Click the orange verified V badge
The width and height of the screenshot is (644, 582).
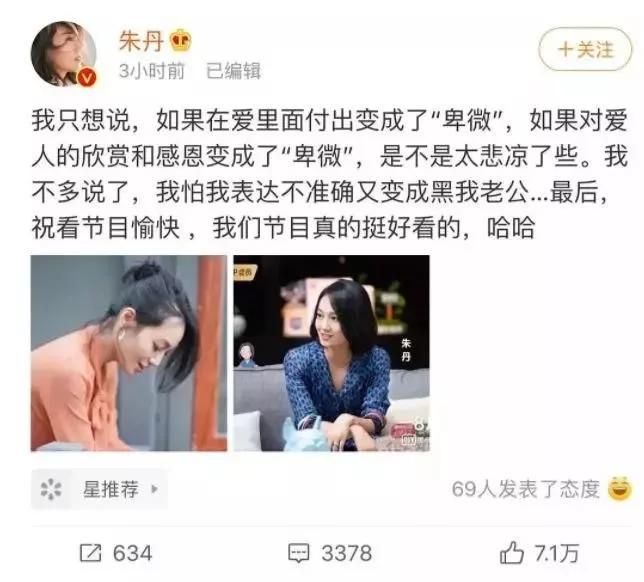[87, 77]
